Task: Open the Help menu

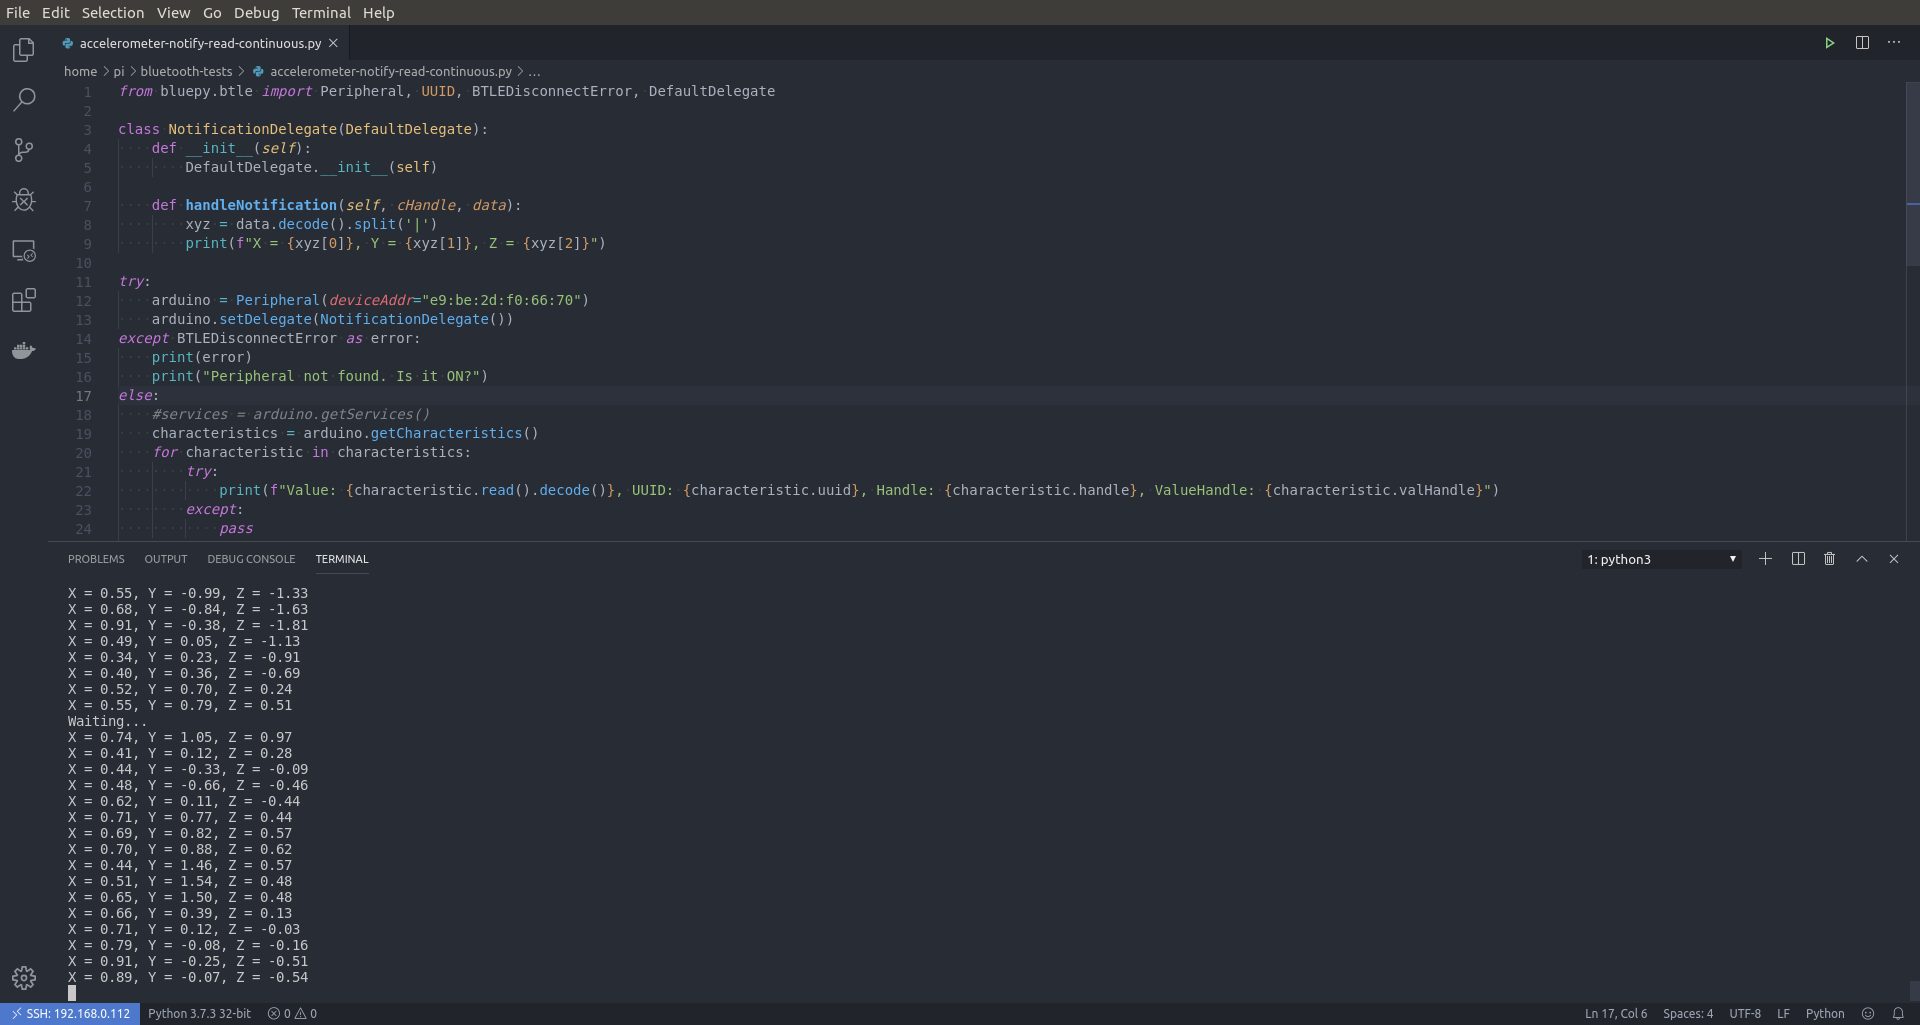Action: (x=379, y=13)
